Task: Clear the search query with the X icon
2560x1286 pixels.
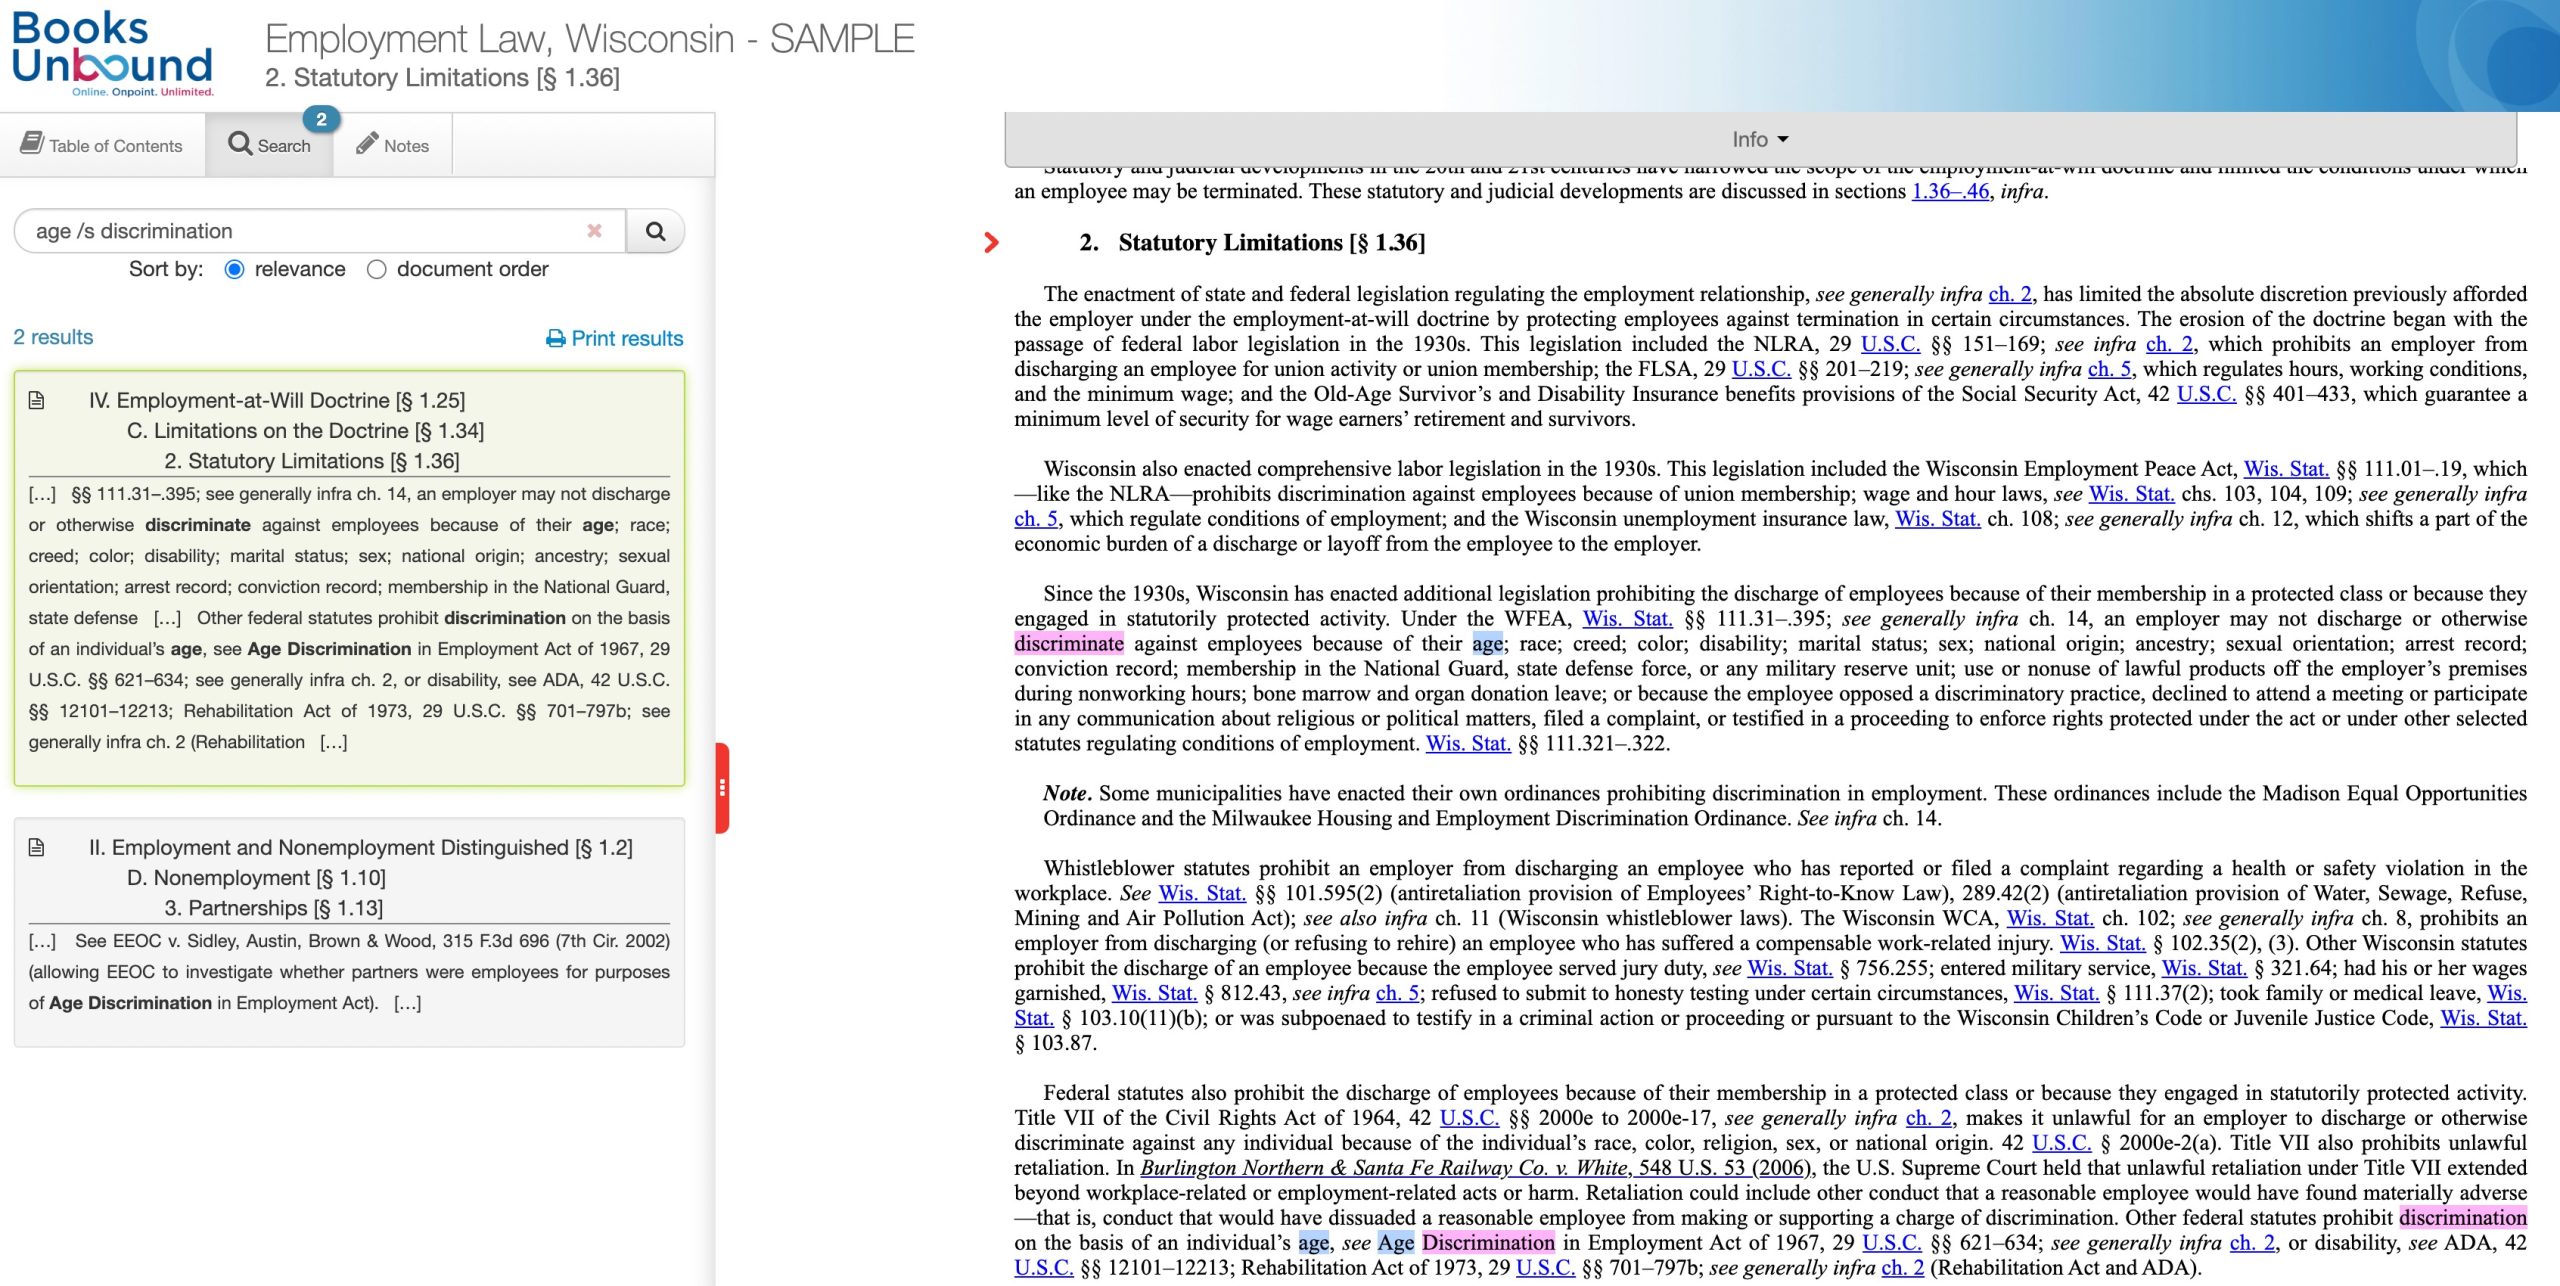Action: tap(594, 231)
